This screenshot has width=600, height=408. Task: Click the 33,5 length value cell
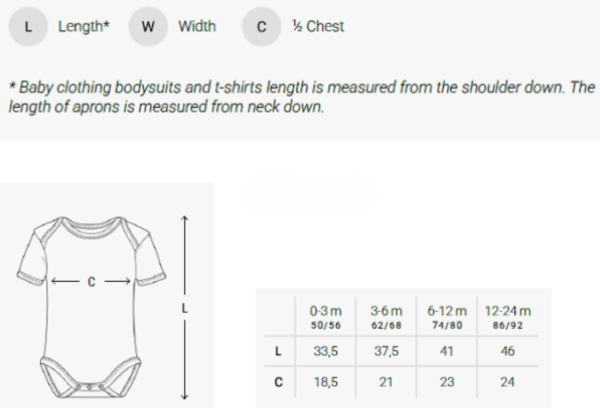[x=321, y=351]
